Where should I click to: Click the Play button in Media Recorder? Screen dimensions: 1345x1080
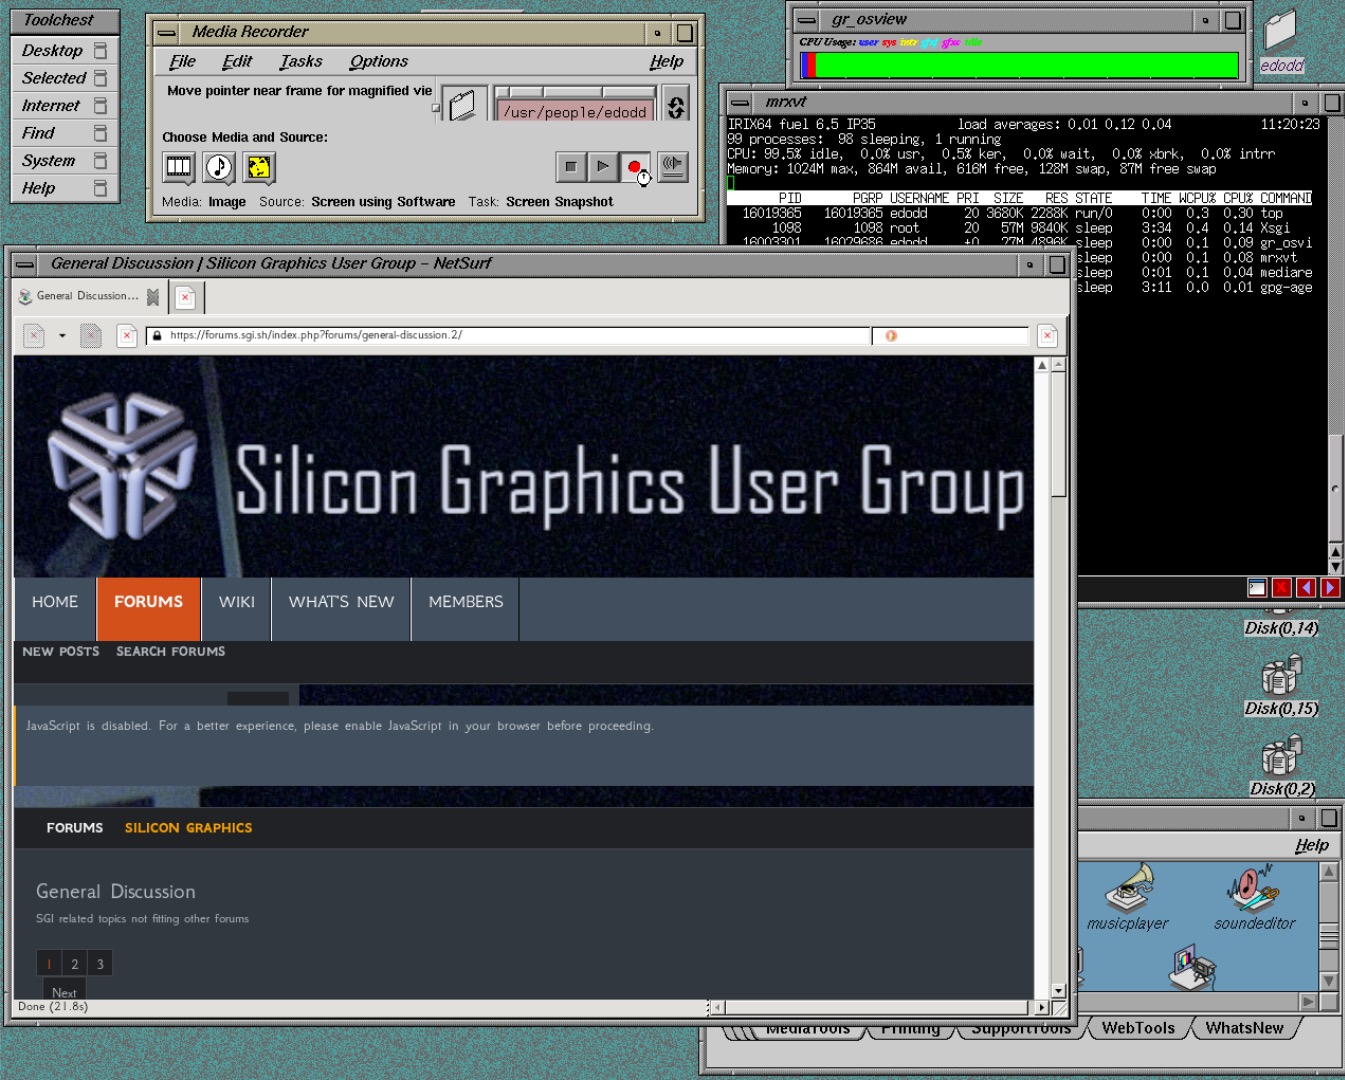[x=602, y=167]
